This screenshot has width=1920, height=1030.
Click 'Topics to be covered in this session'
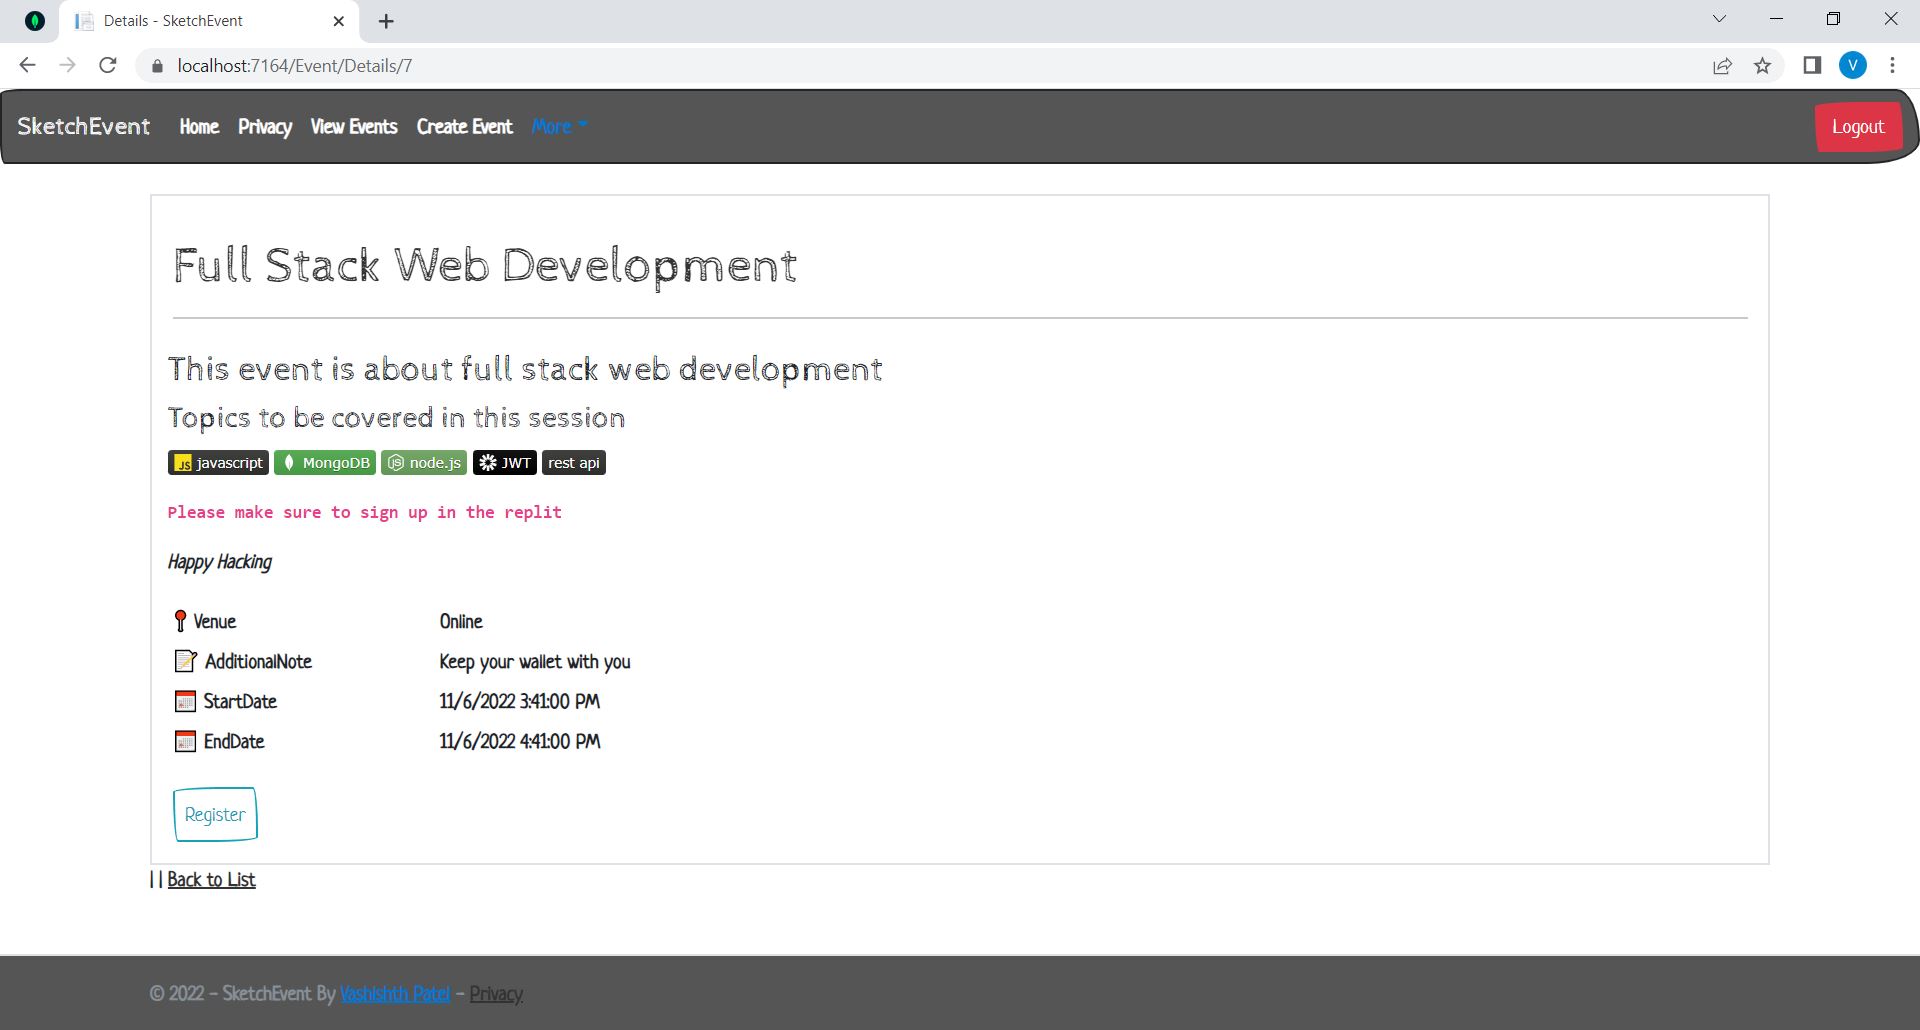[x=396, y=418]
